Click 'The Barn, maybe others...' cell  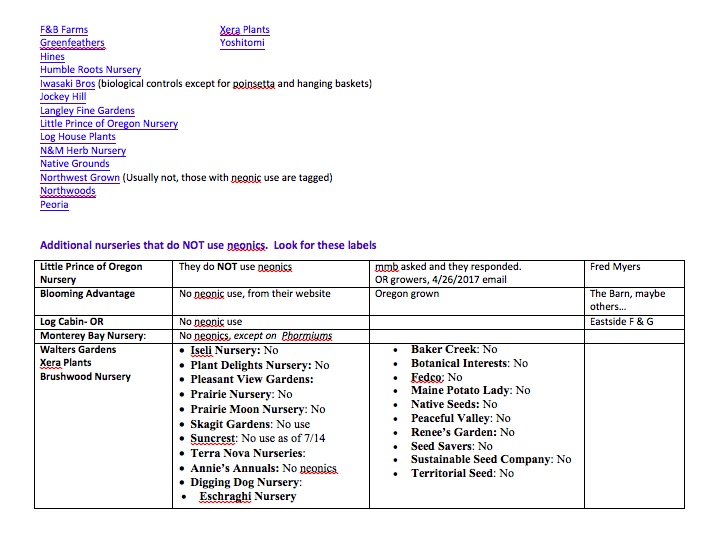click(635, 302)
